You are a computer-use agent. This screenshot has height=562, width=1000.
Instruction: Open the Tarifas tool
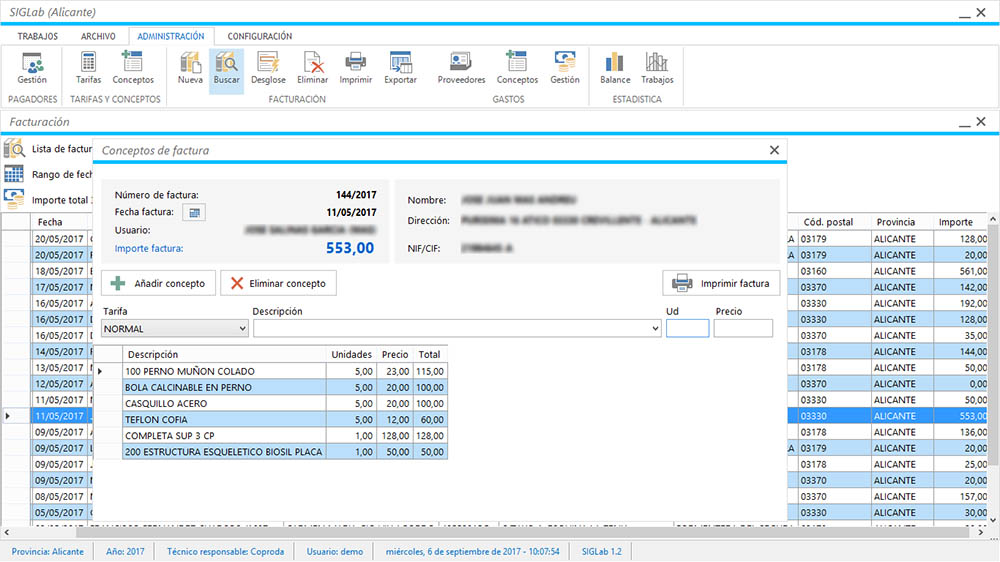(88, 68)
